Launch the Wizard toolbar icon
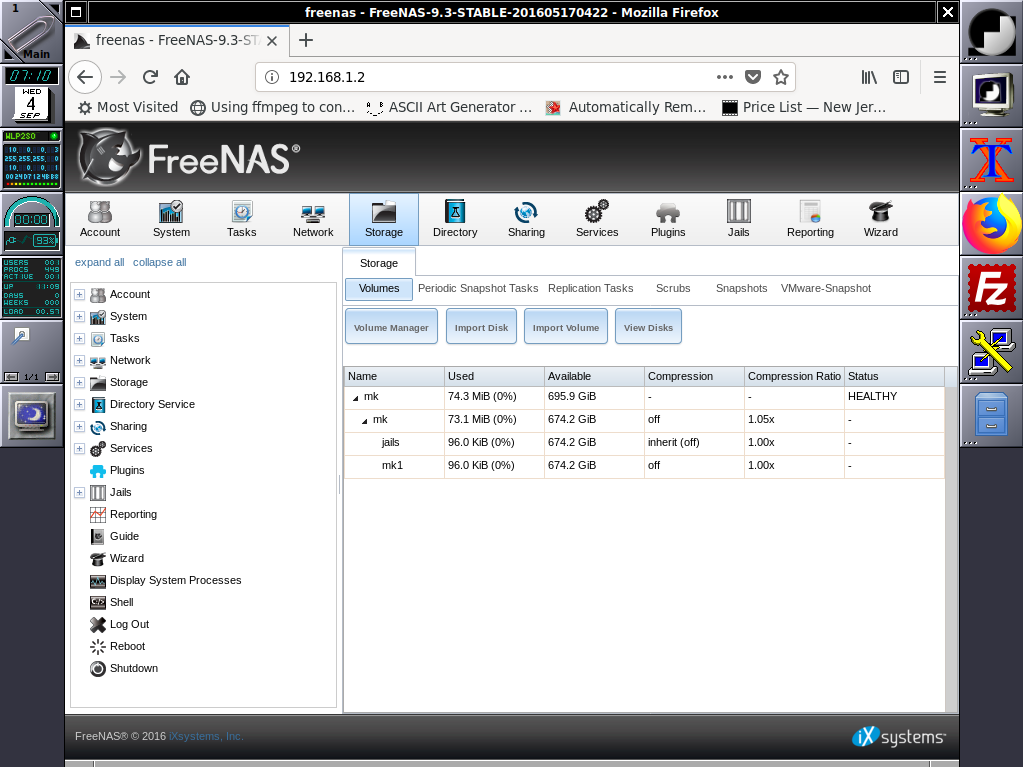Image resolution: width=1023 pixels, height=767 pixels. coord(881,220)
